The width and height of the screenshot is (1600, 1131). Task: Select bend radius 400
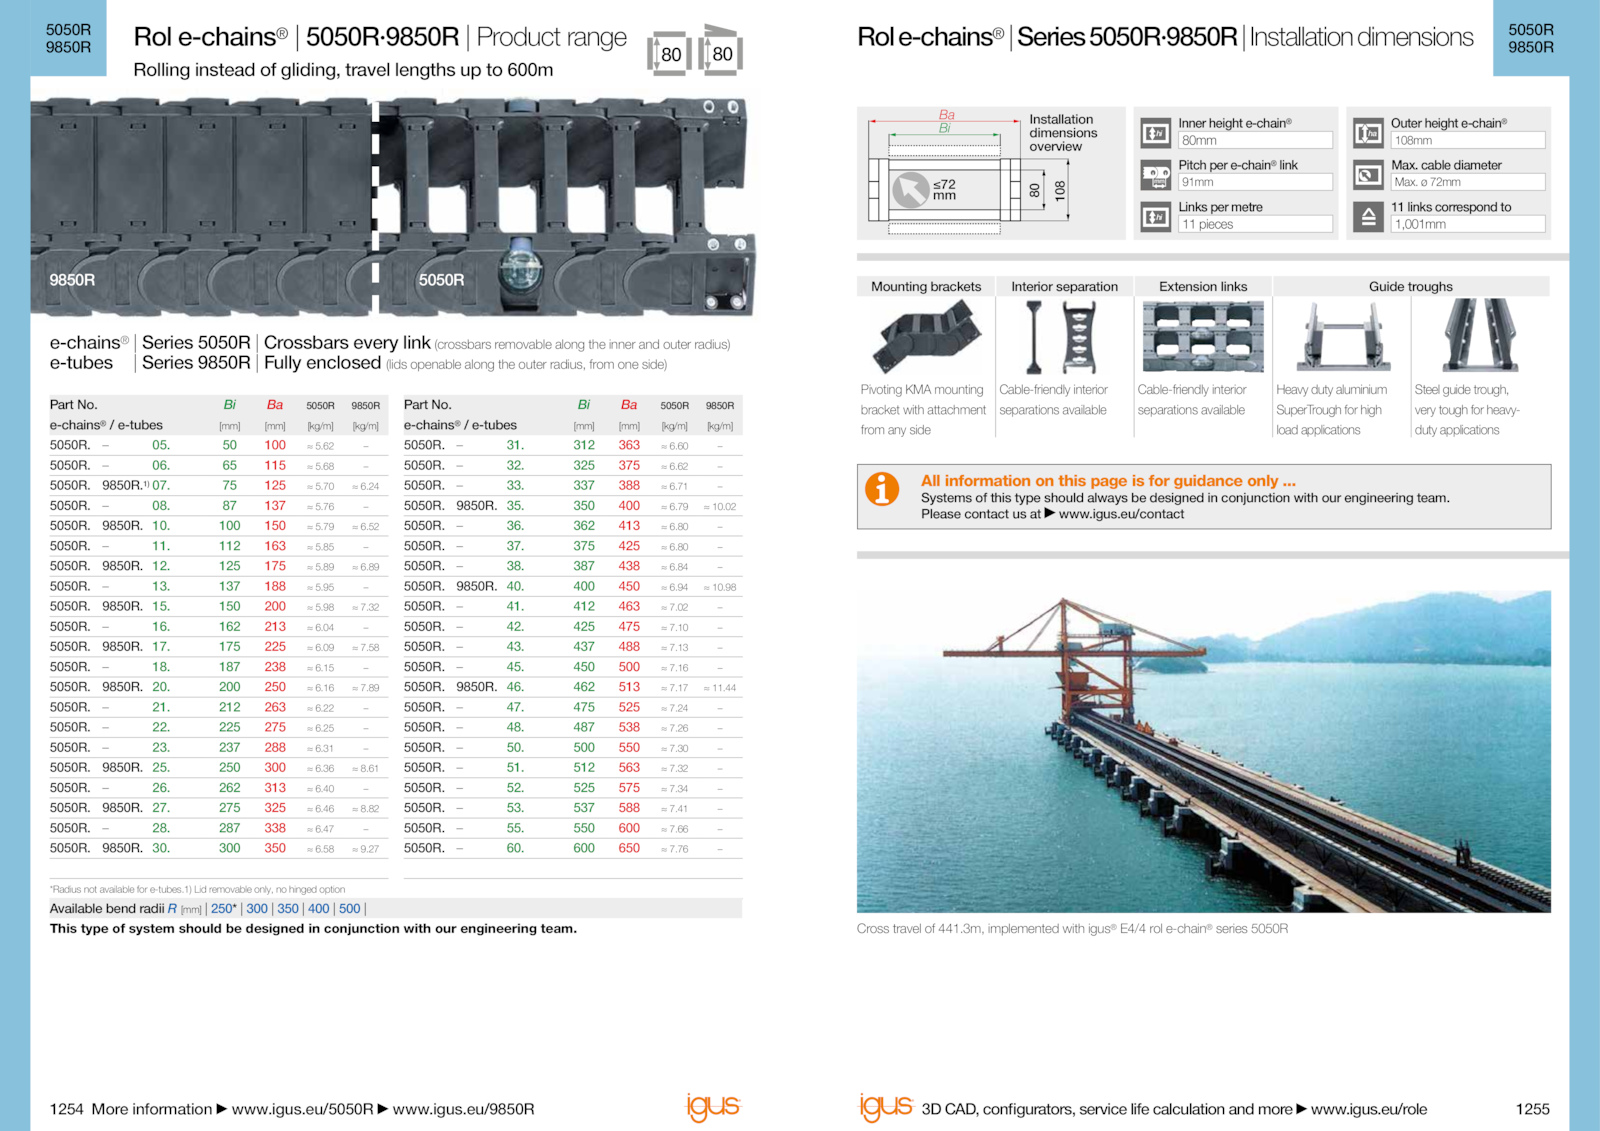tap(319, 909)
